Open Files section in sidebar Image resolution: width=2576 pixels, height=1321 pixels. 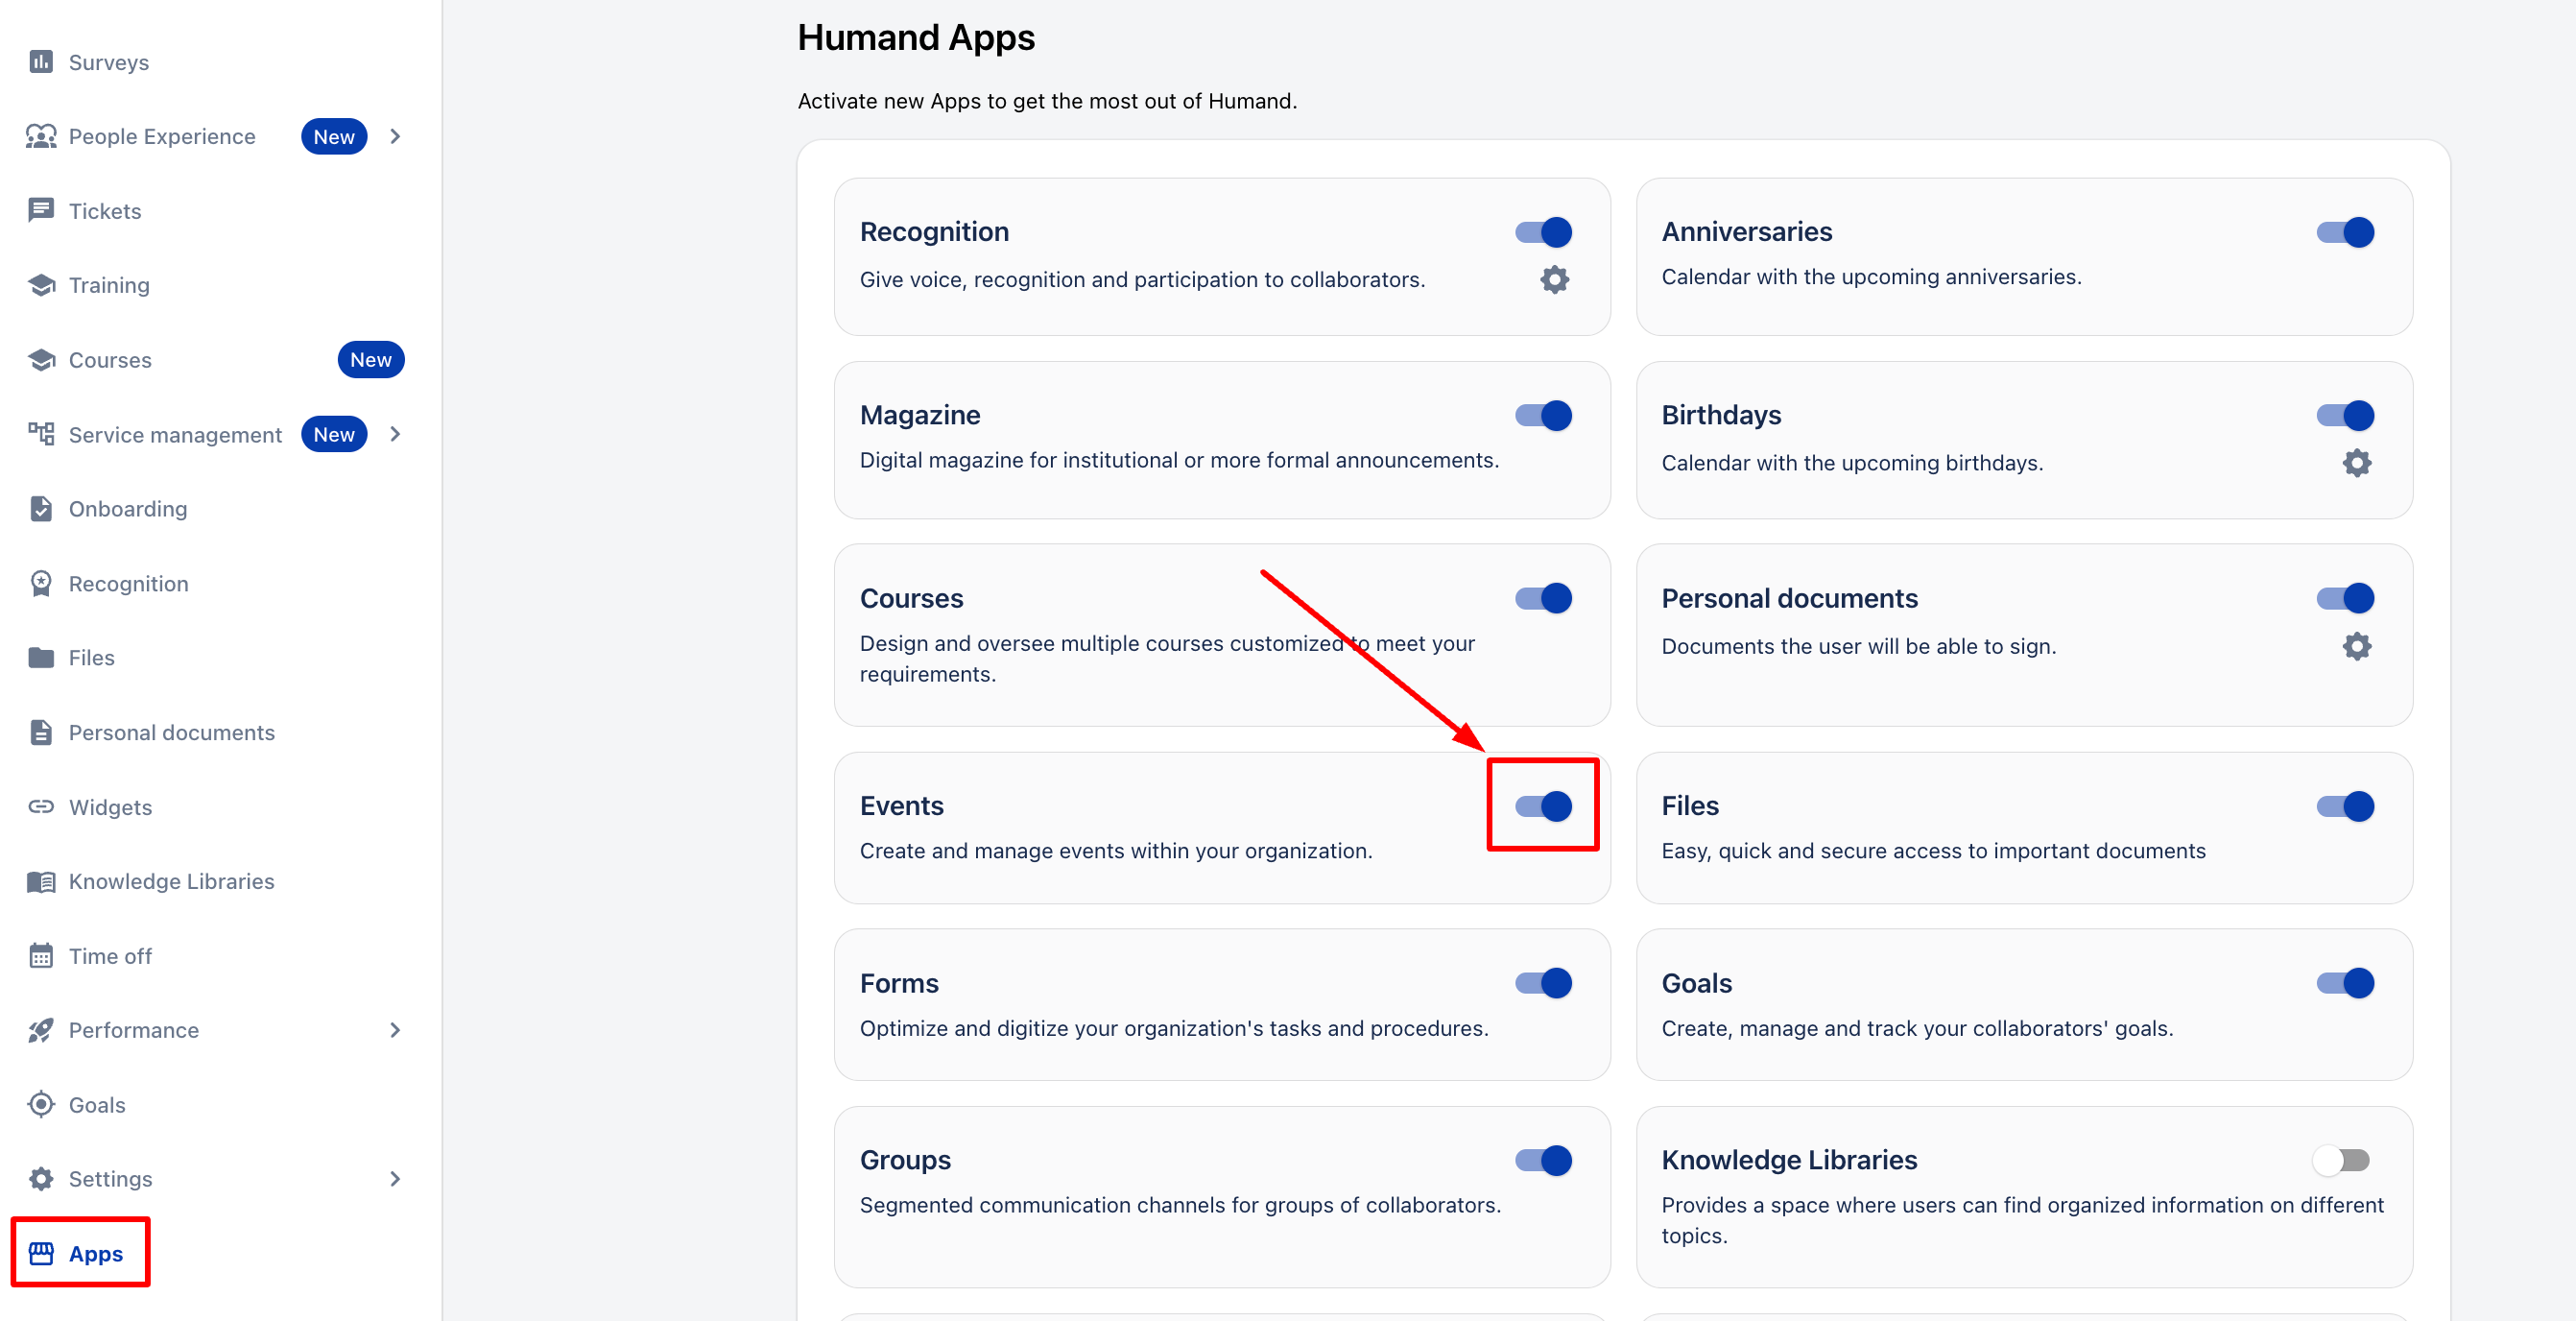tap(91, 658)
